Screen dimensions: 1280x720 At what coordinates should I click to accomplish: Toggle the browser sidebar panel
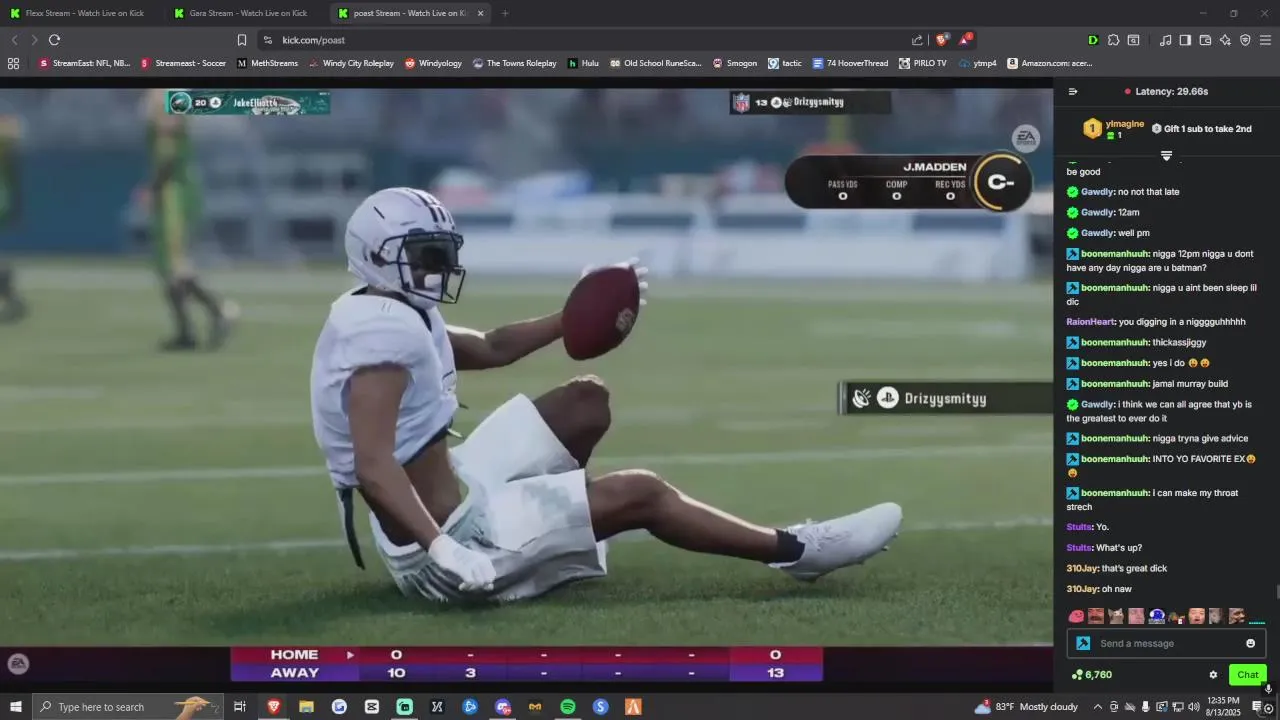1185,40
